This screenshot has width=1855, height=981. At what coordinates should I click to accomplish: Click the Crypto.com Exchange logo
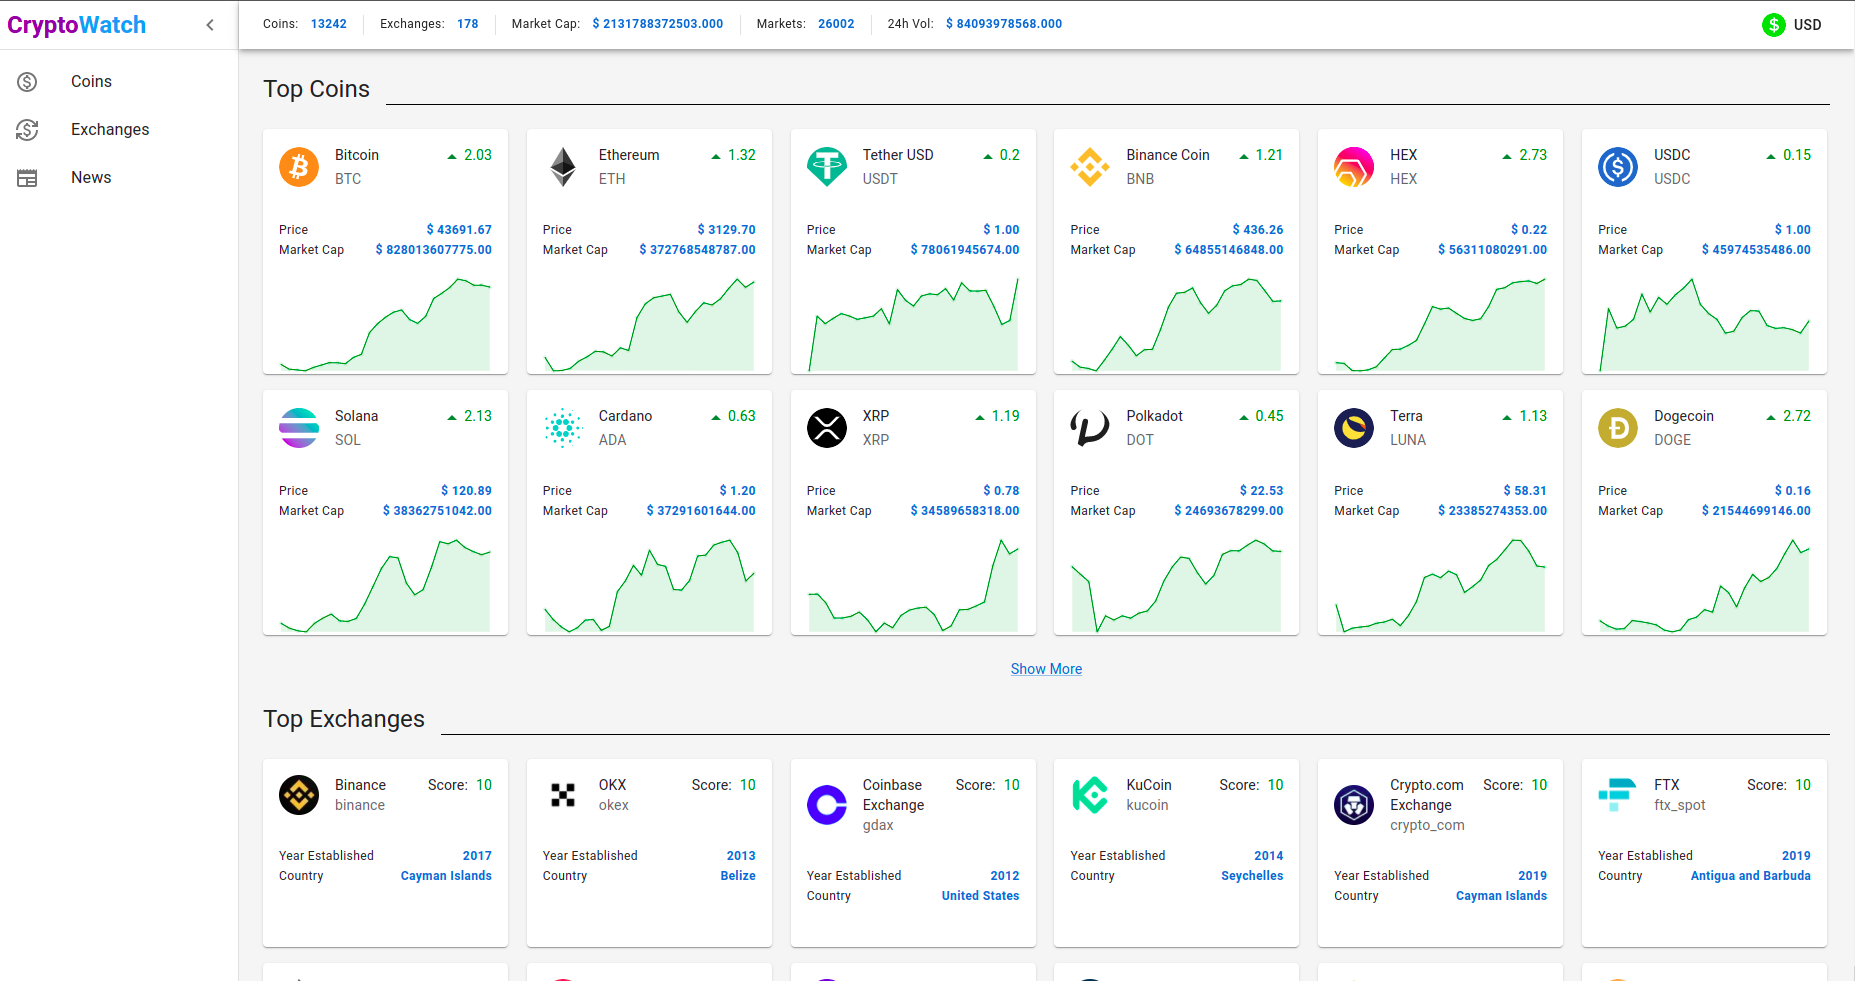click(1354, 805)
